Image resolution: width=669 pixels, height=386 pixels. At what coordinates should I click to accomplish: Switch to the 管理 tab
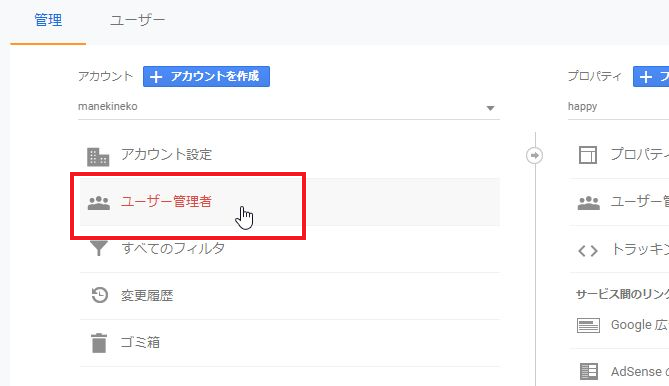[48, 20]
